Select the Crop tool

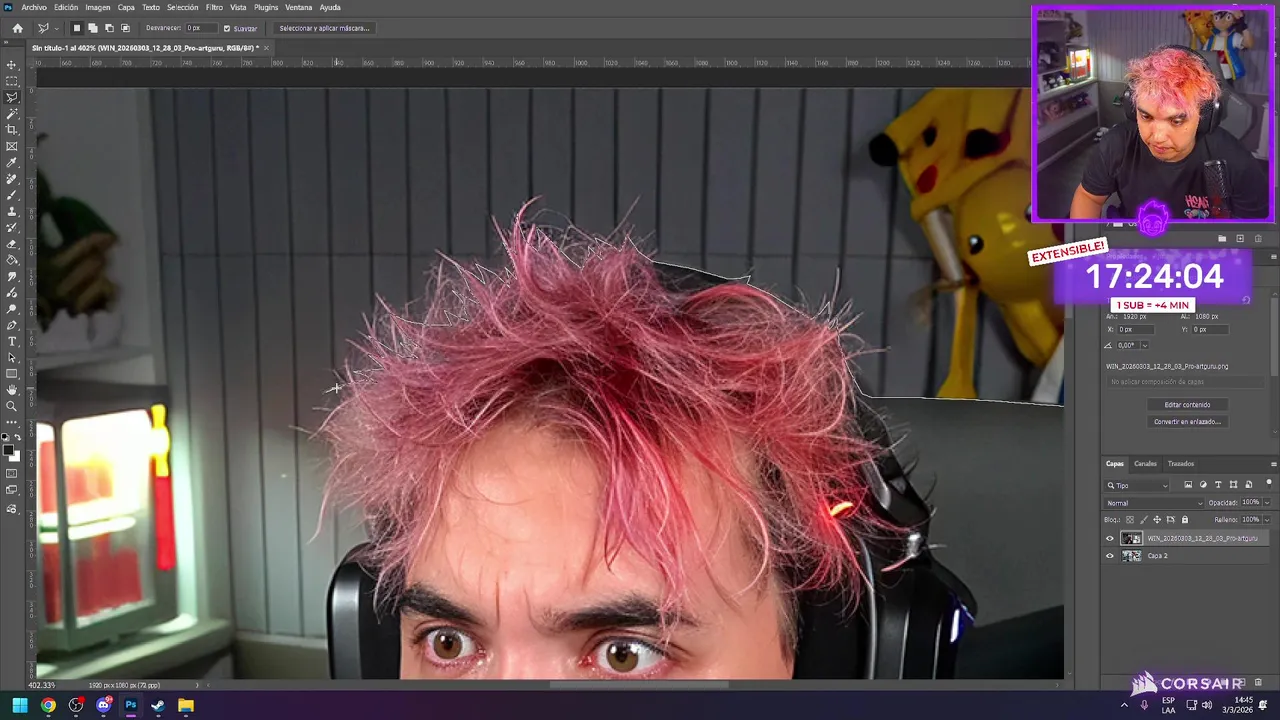12,130
